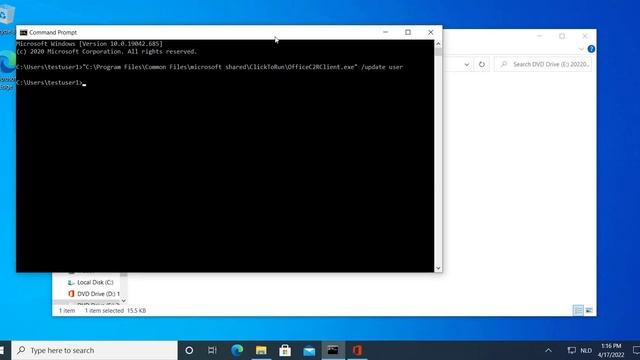Open network status tray icon
The width and height of the screenshot is (640, 360).
[571, 350]
